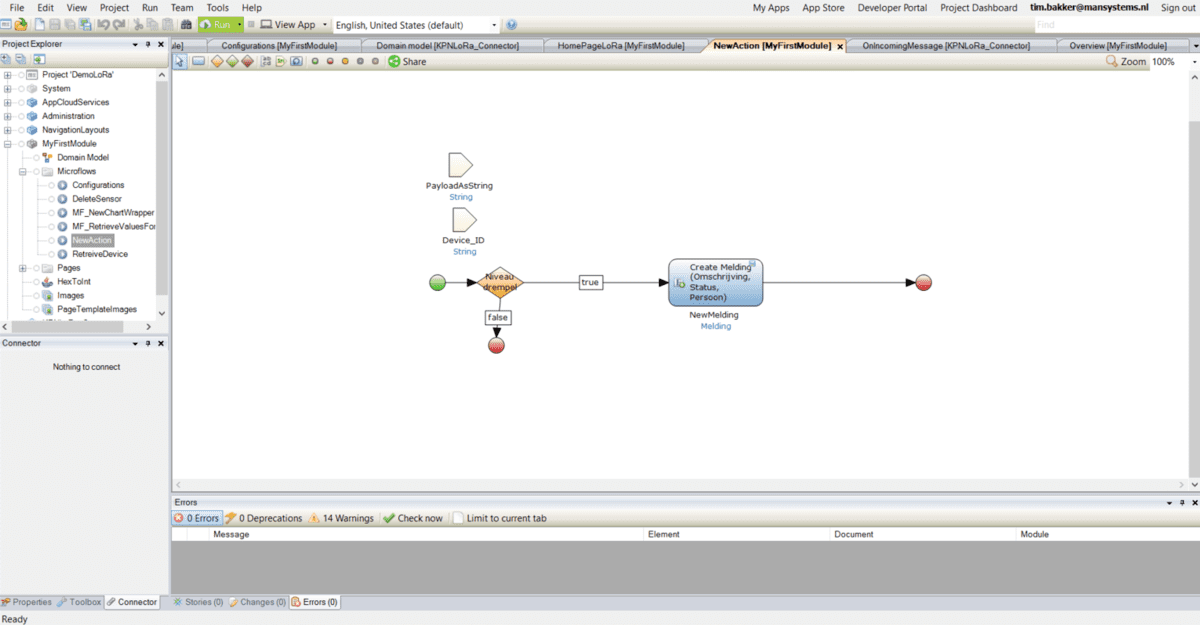Expand the NavigationLayouts module node
Screen dimensions: 1200x625
pyautogui.click(x=8, y=130)
